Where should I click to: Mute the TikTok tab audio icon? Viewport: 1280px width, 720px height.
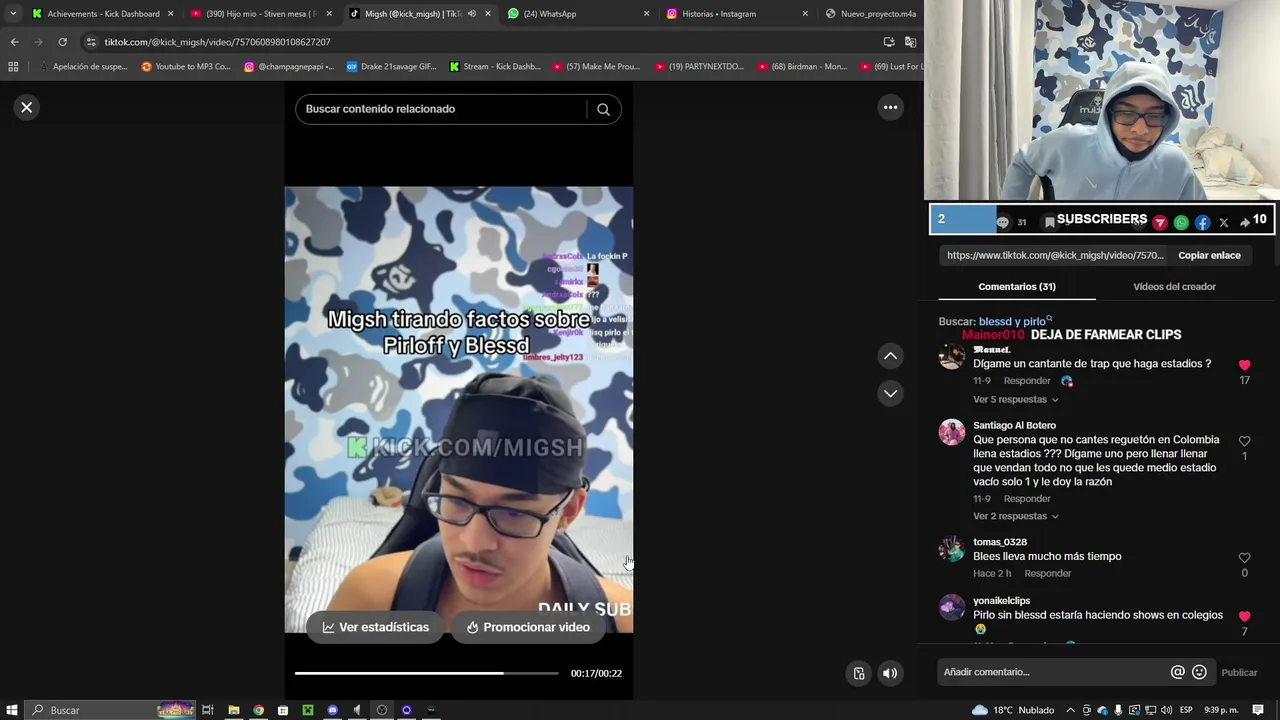(x=471, y=14)
